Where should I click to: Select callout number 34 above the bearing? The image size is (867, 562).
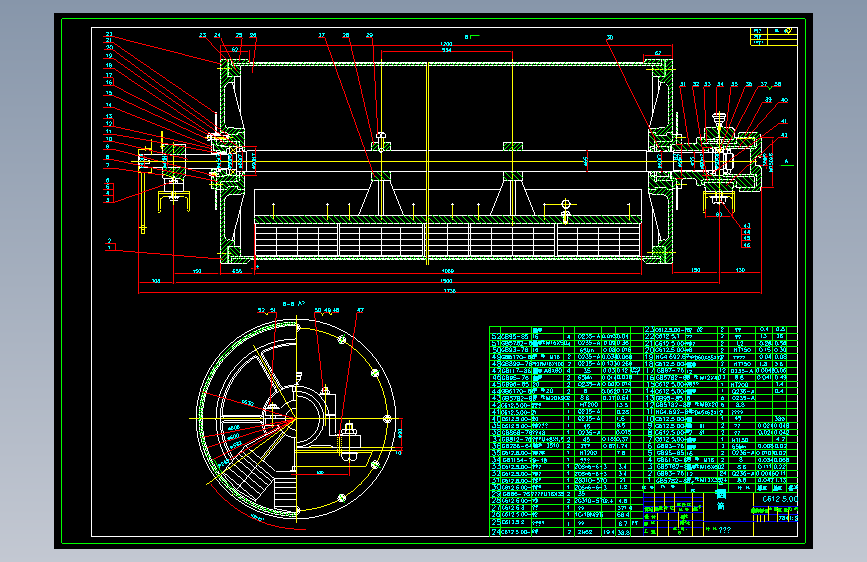pos(720,85)
